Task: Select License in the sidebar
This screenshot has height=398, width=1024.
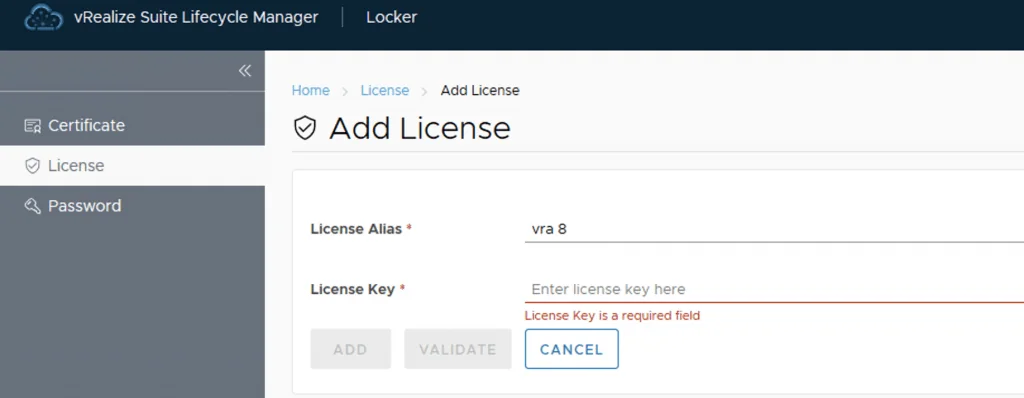Action: 132,166
